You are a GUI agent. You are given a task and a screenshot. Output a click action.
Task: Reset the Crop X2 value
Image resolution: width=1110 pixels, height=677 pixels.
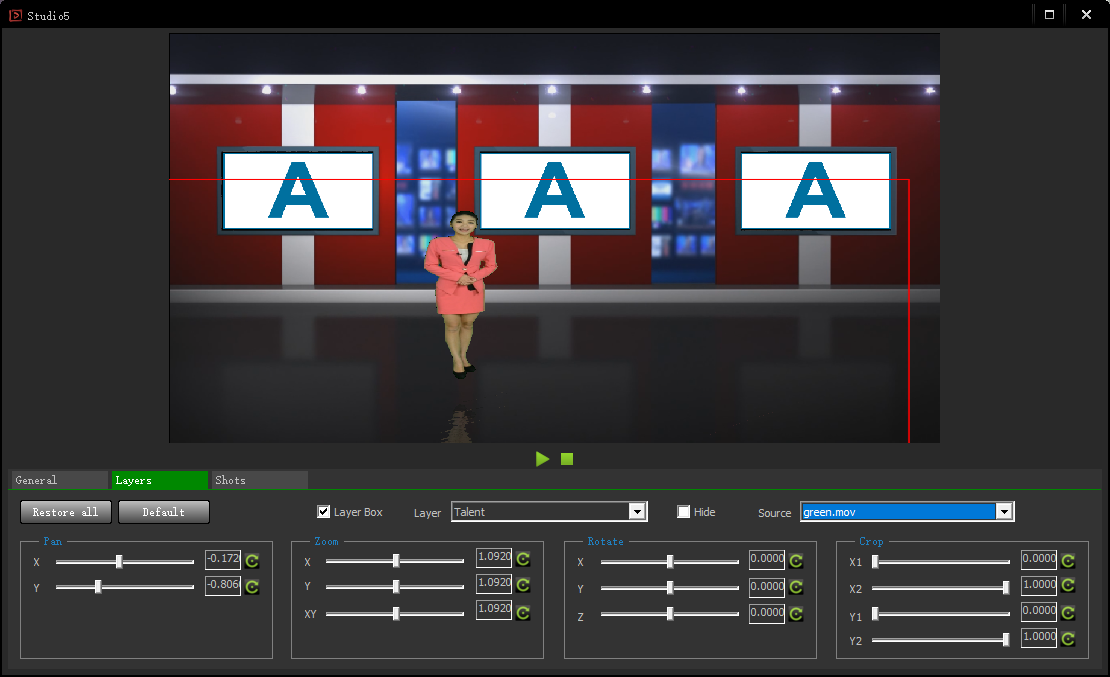point(1068,585)
